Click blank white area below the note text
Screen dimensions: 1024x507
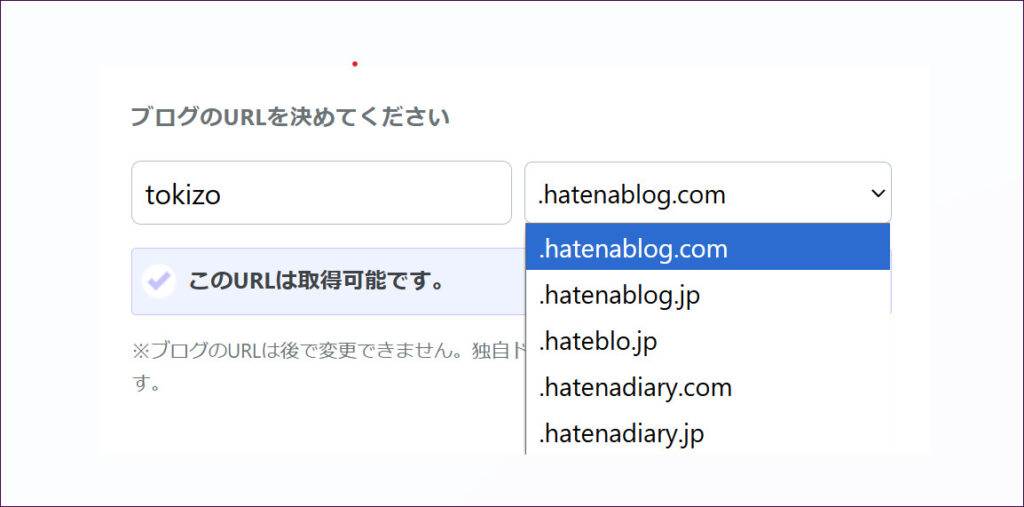tap(320, 425)
